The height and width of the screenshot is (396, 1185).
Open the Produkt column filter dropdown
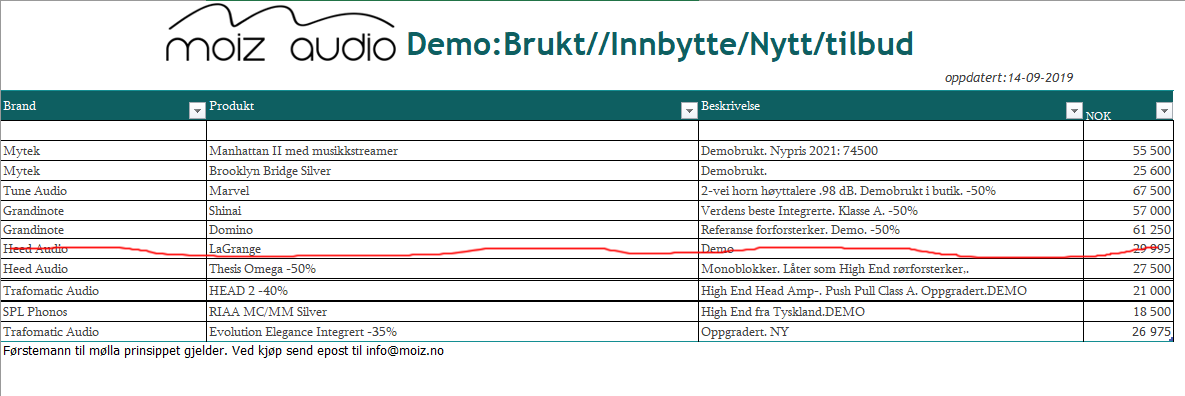688,111
